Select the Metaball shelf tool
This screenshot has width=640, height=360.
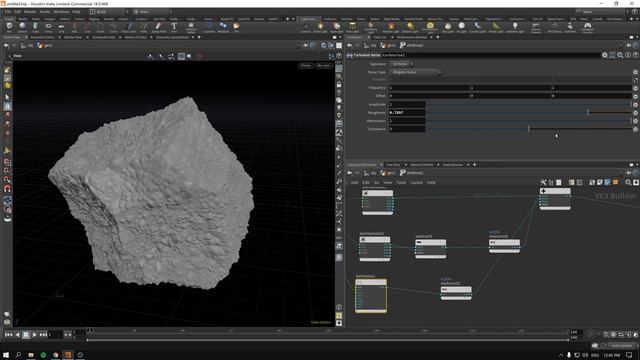pos(223,27)
